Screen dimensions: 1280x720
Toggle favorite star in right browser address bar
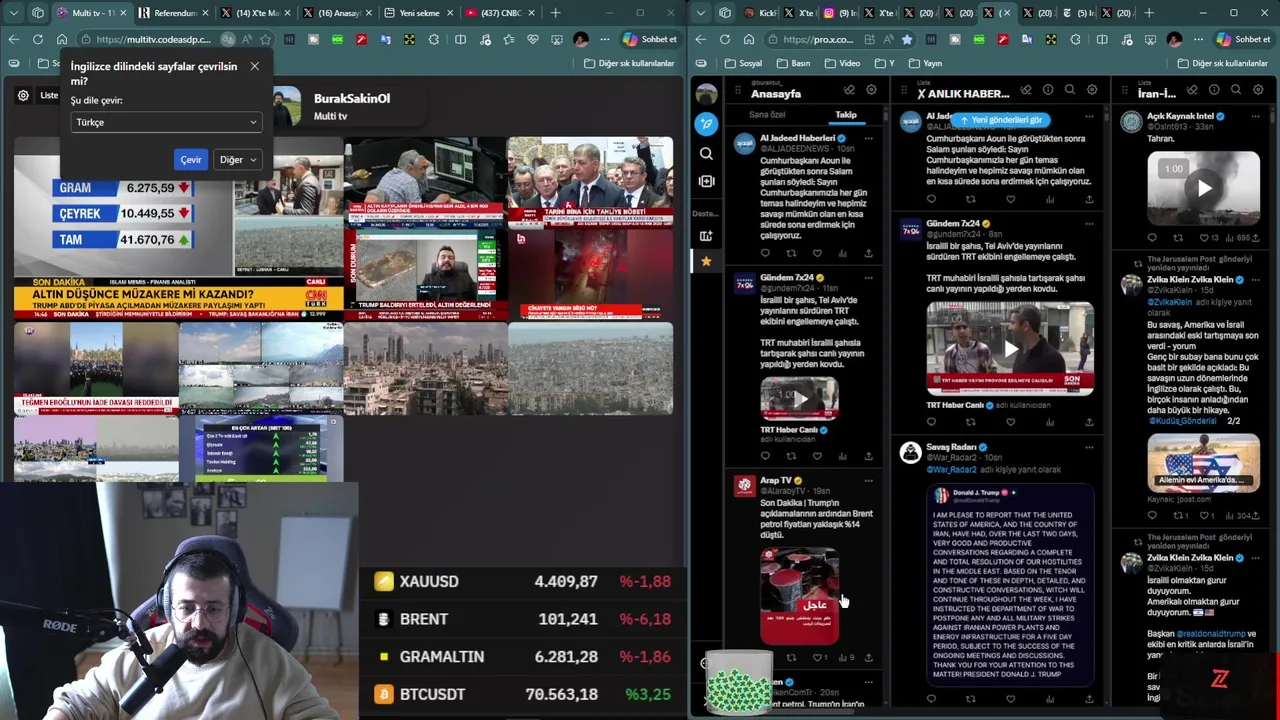coord(907,39)
